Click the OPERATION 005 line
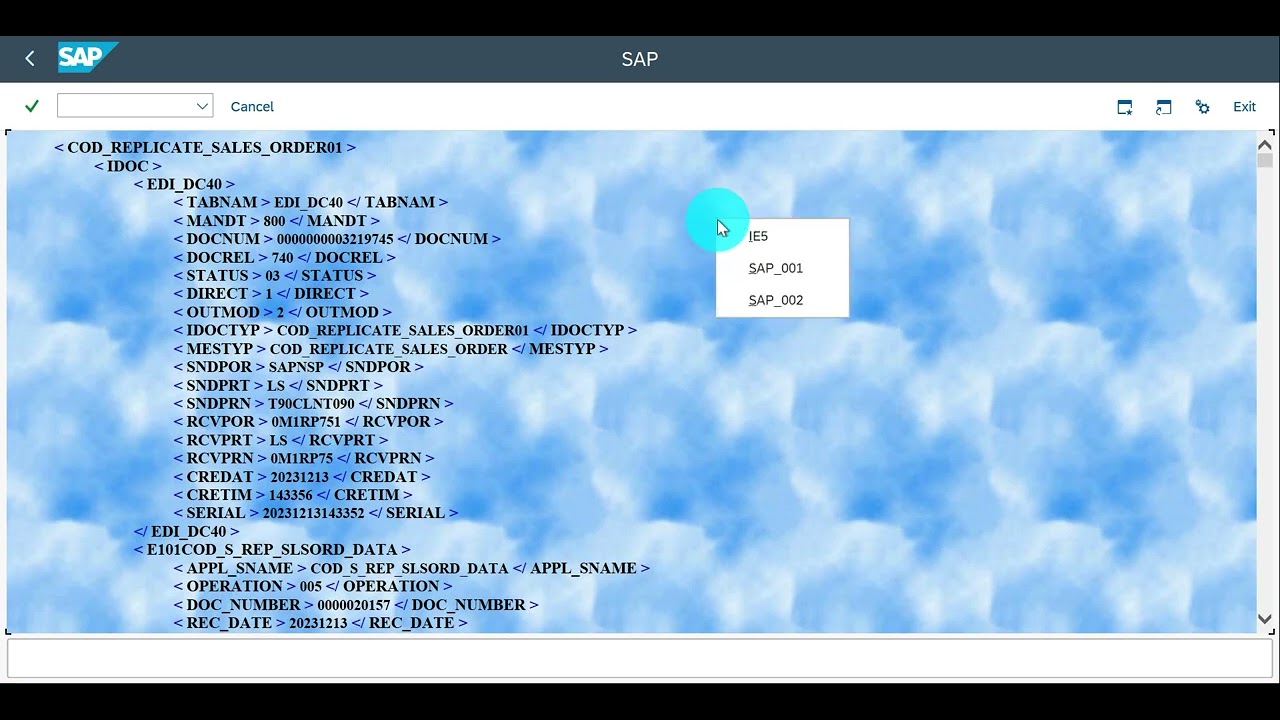The height and width of the screenshot is (720, 1280). click(313, 586)
